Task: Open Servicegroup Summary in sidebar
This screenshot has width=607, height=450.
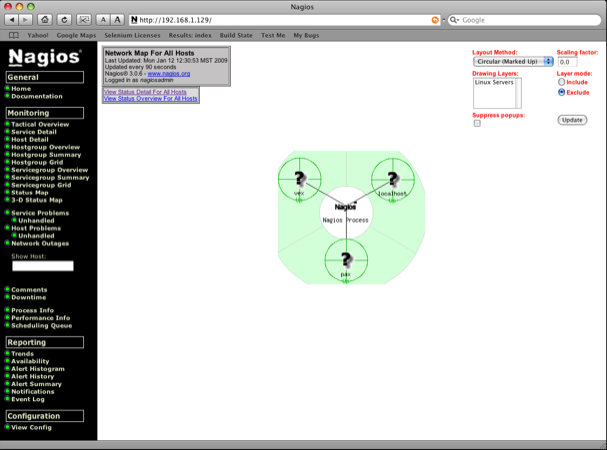Action: click(x=50, y=178)
